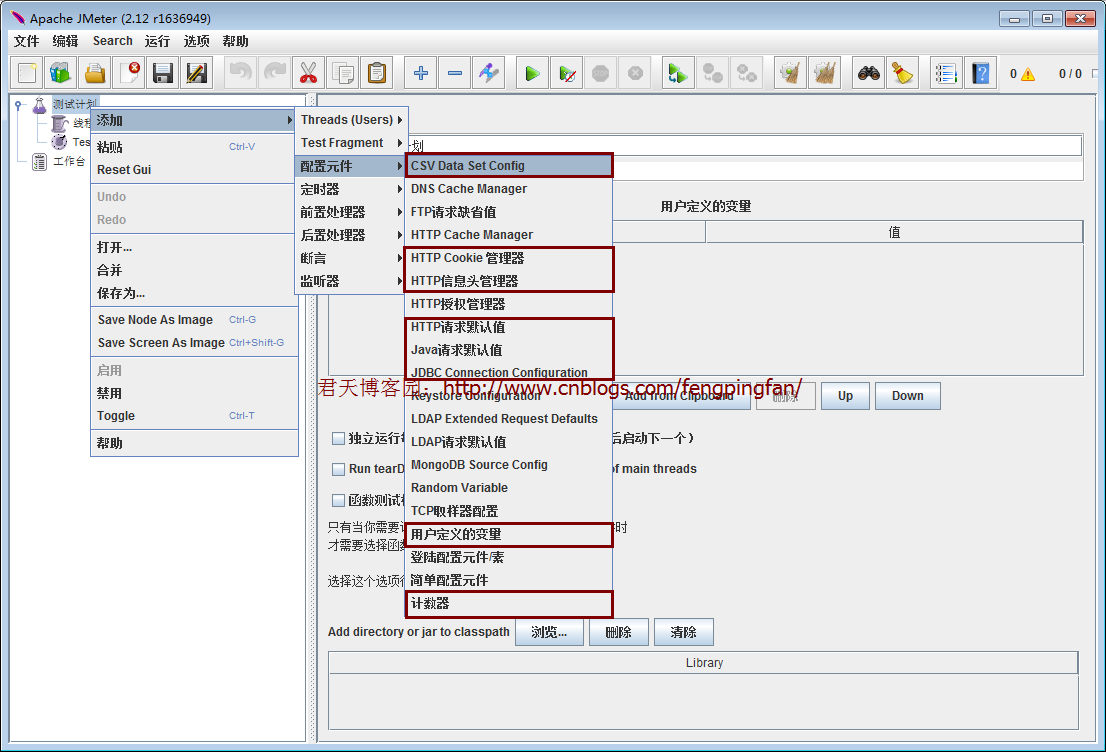Open the Templates icon in toolbar
This screenshot has height=752, width=1106.
tap(60, 73)
